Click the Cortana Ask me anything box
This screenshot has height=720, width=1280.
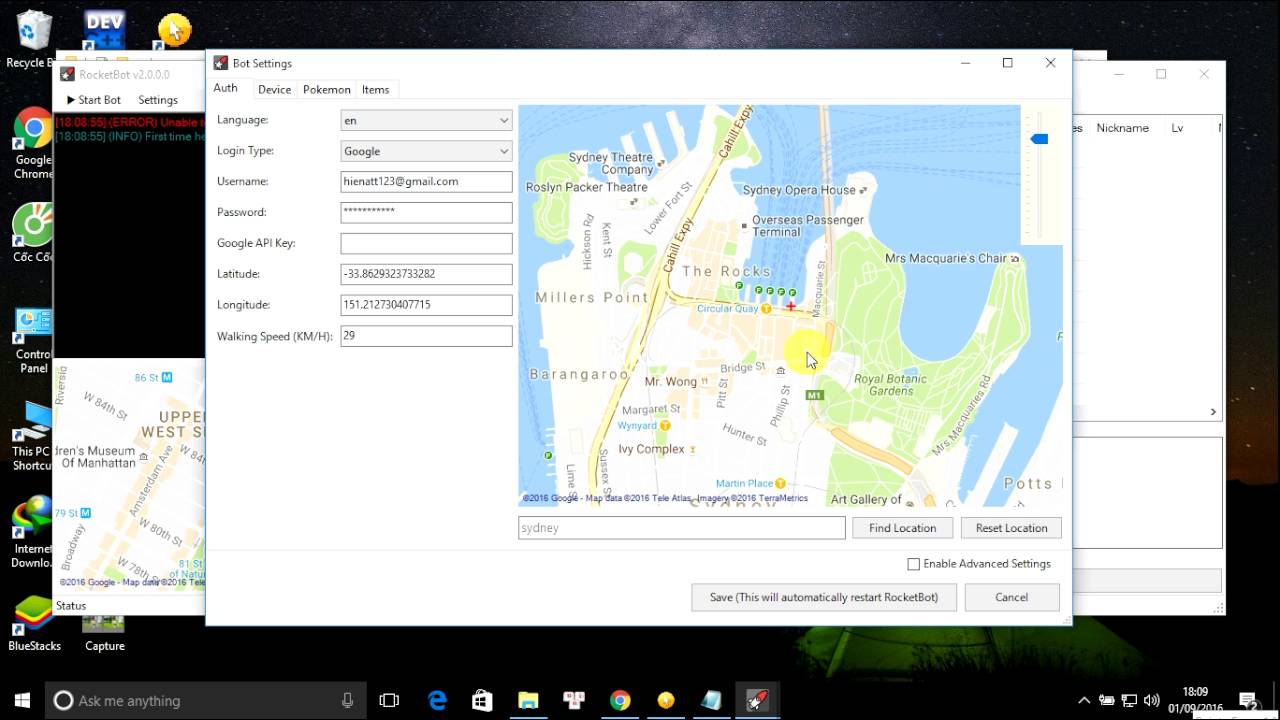click(x=205, y=700)
